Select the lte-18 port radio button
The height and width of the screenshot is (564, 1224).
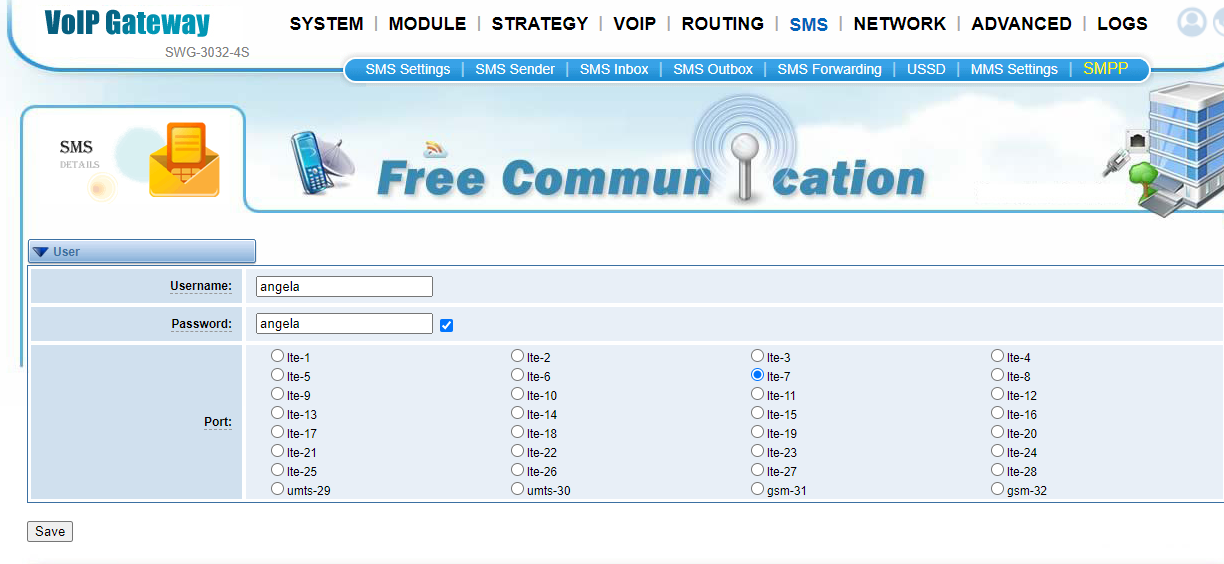click(517, 432)
